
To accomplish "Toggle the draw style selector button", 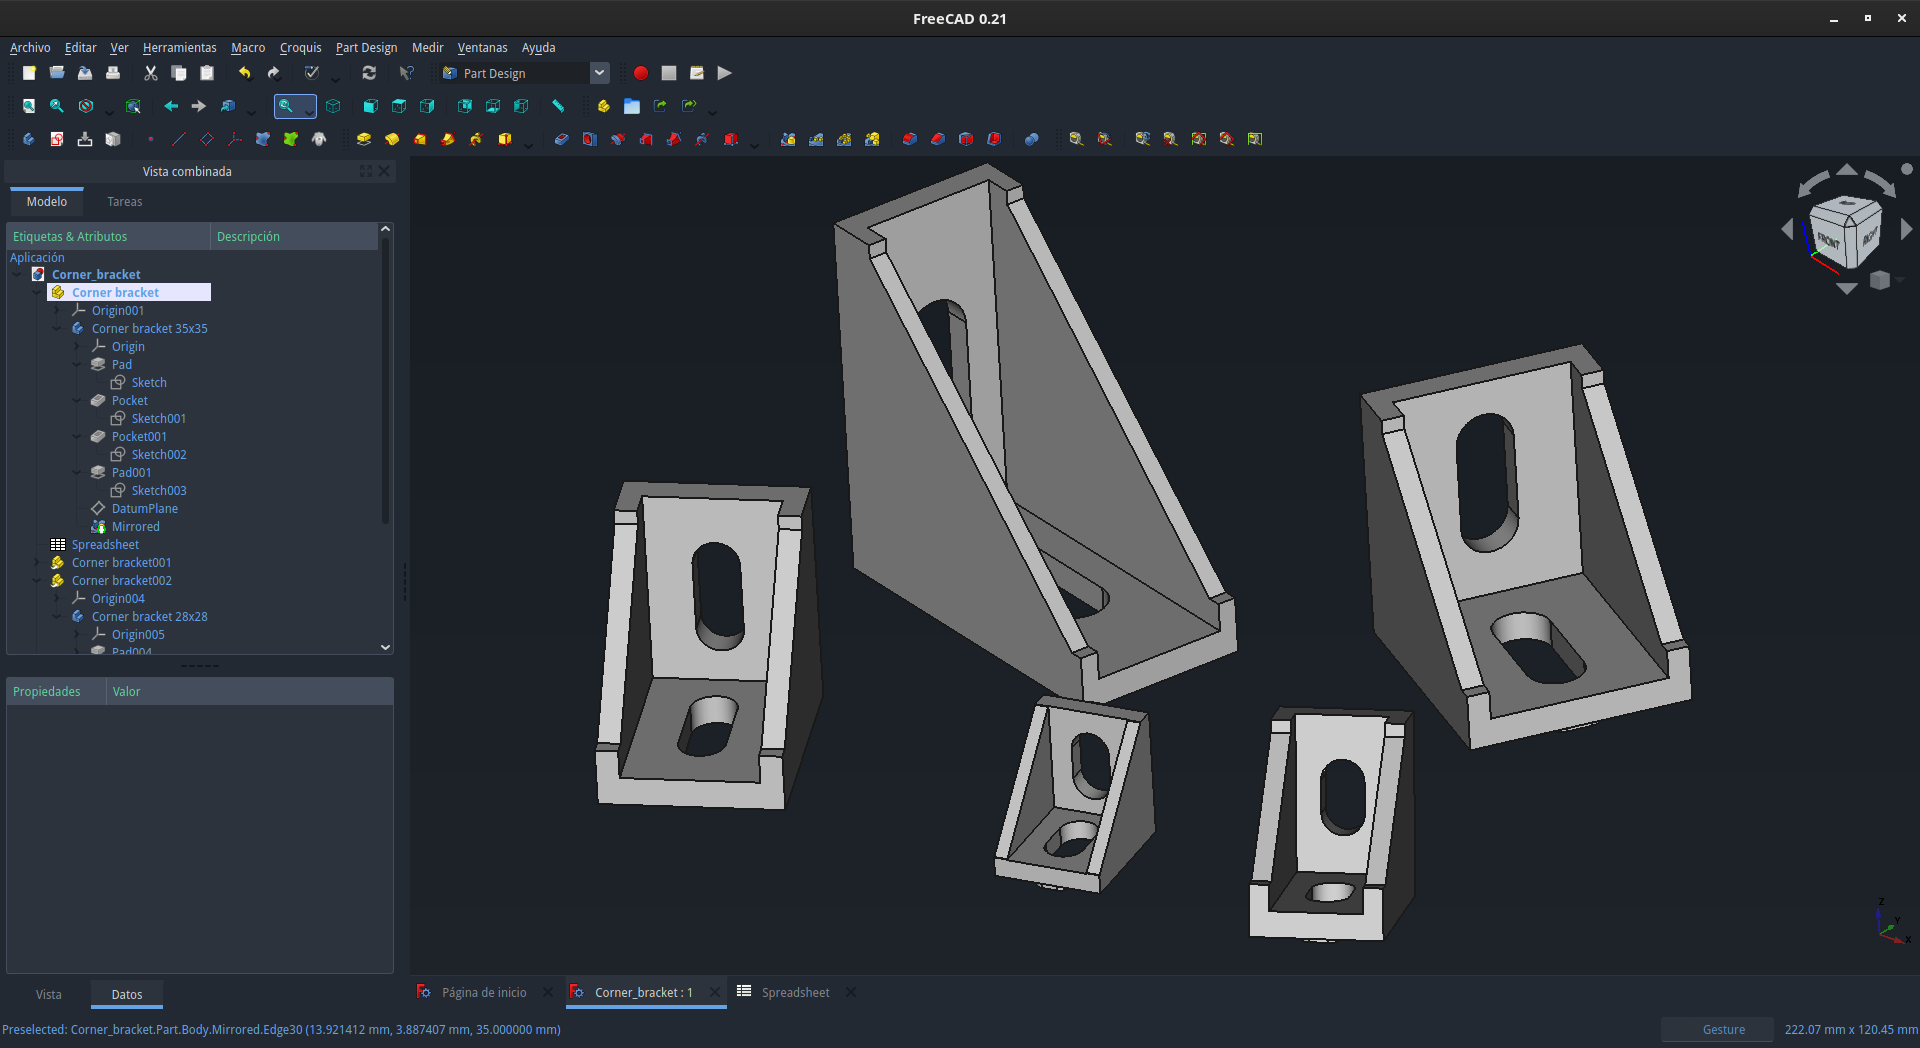I will click(x=86, y=106).
